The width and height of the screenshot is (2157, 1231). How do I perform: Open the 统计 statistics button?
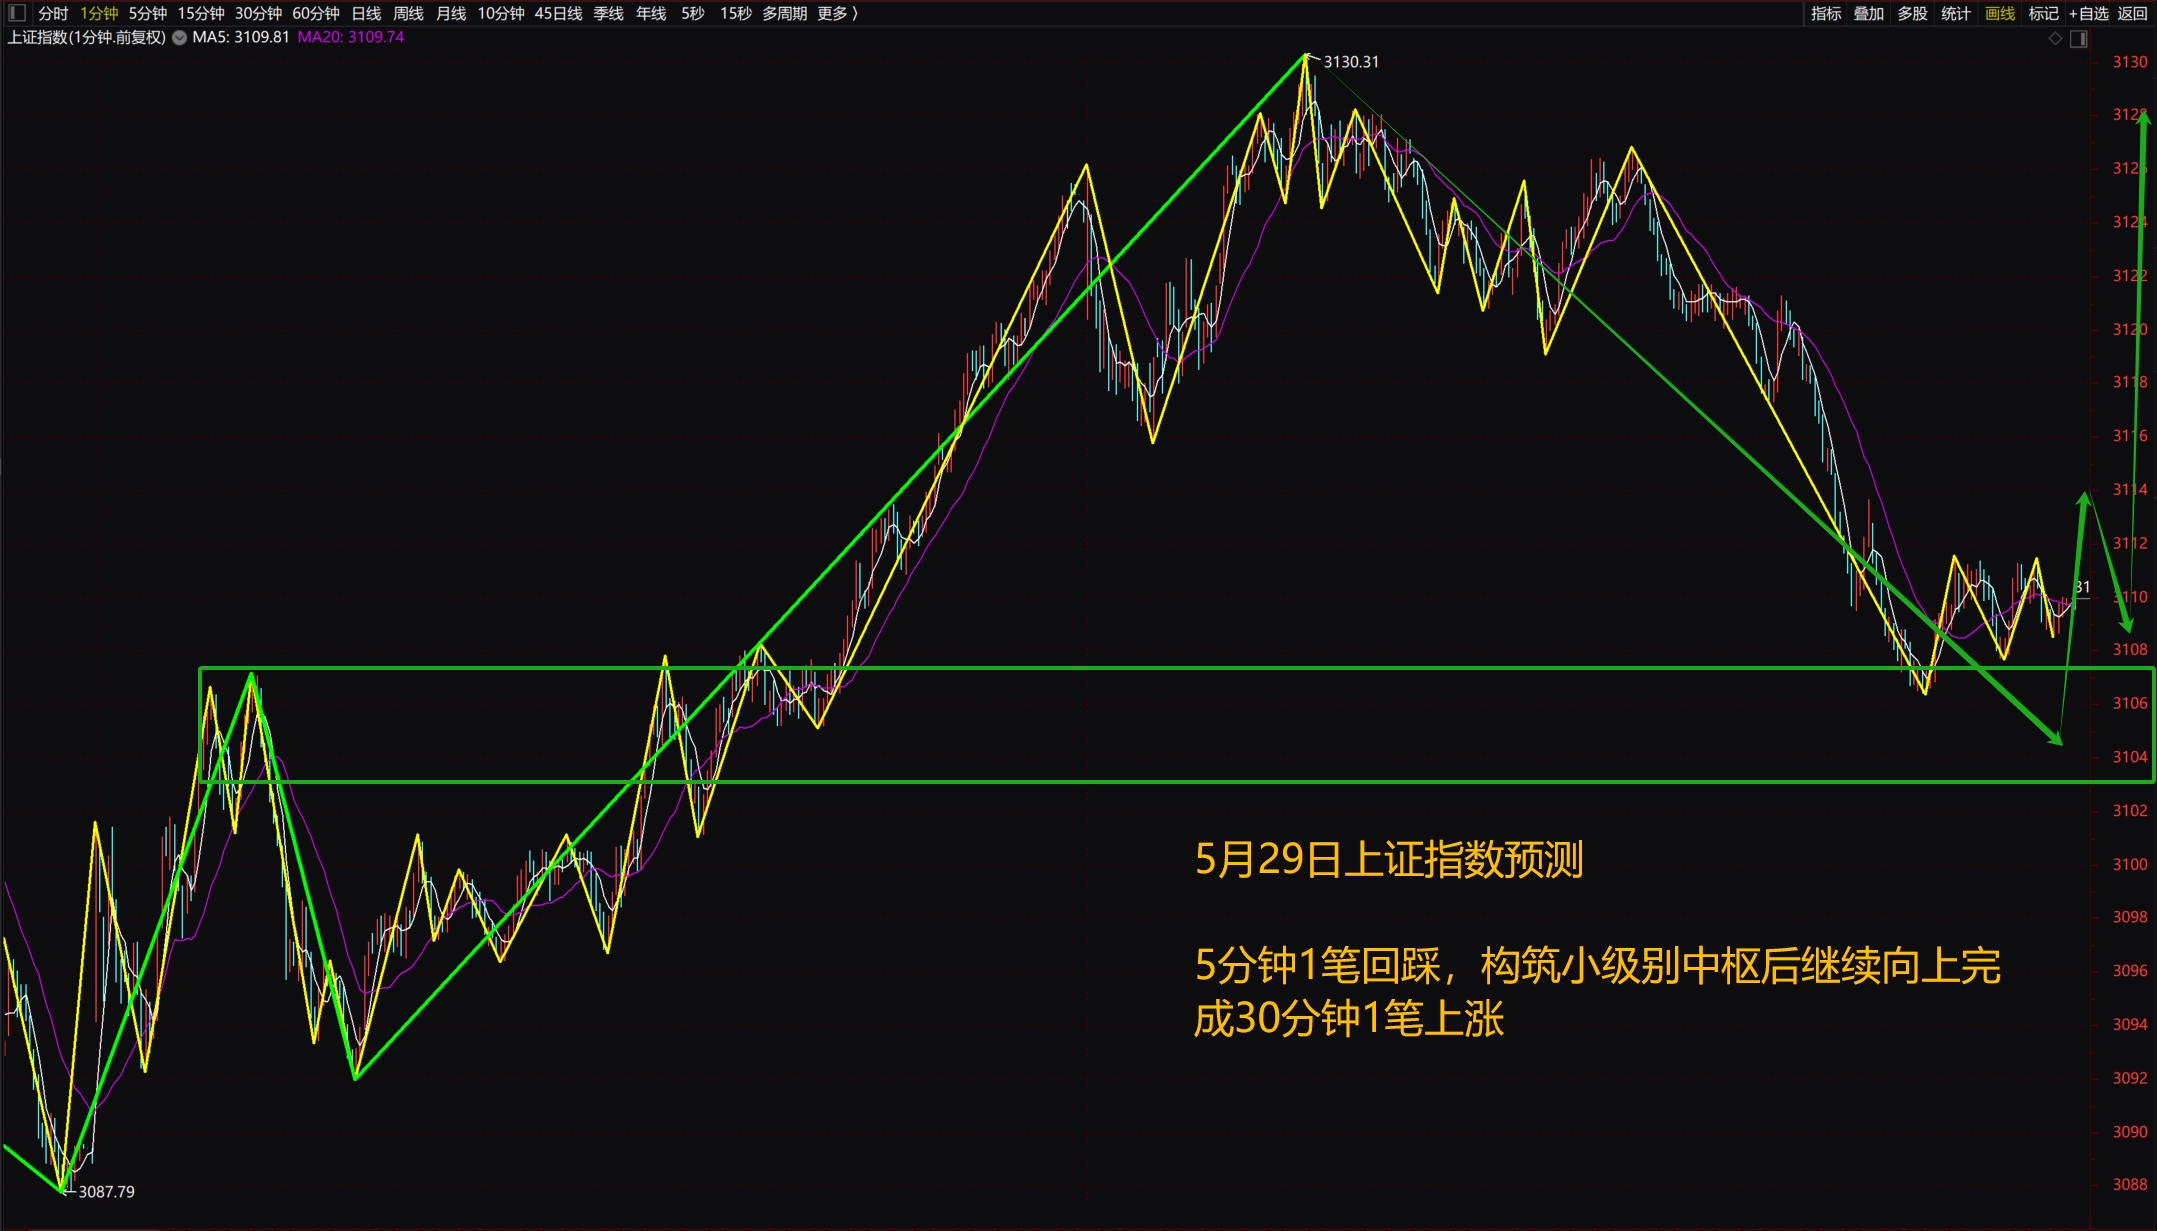point(1956,13)
